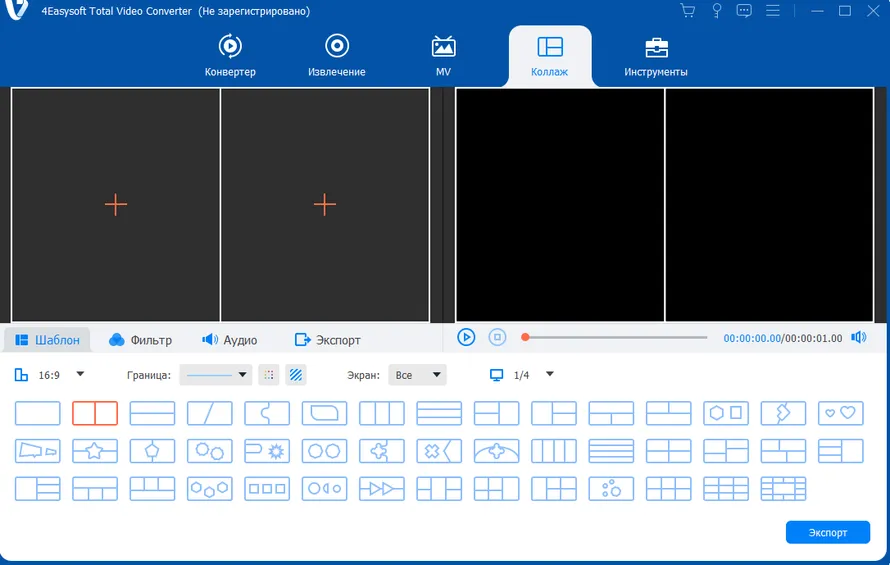Open the MV tab
This screenshot has height=565, width=890.
443,56
